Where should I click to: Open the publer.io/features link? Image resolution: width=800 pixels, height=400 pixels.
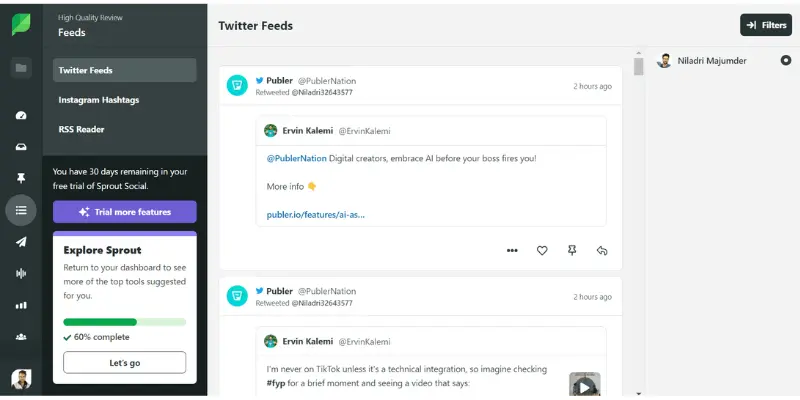pos(315,215)
